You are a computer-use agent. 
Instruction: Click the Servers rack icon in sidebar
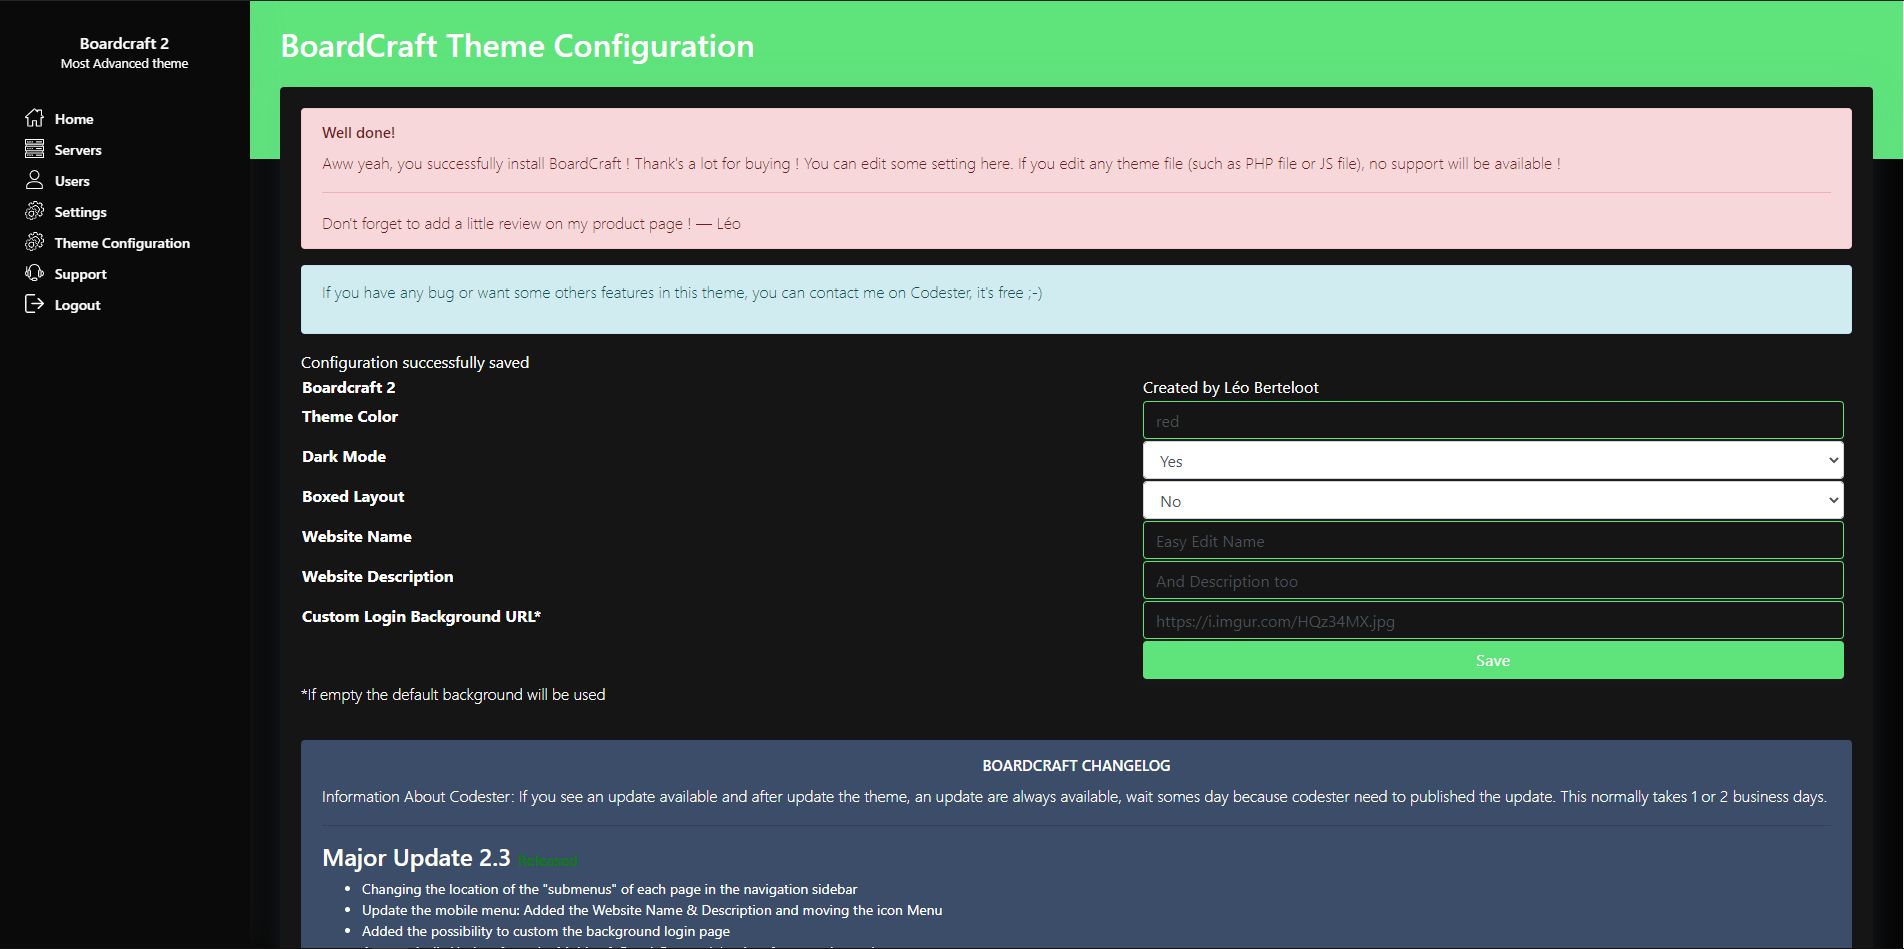coord(34,149)
